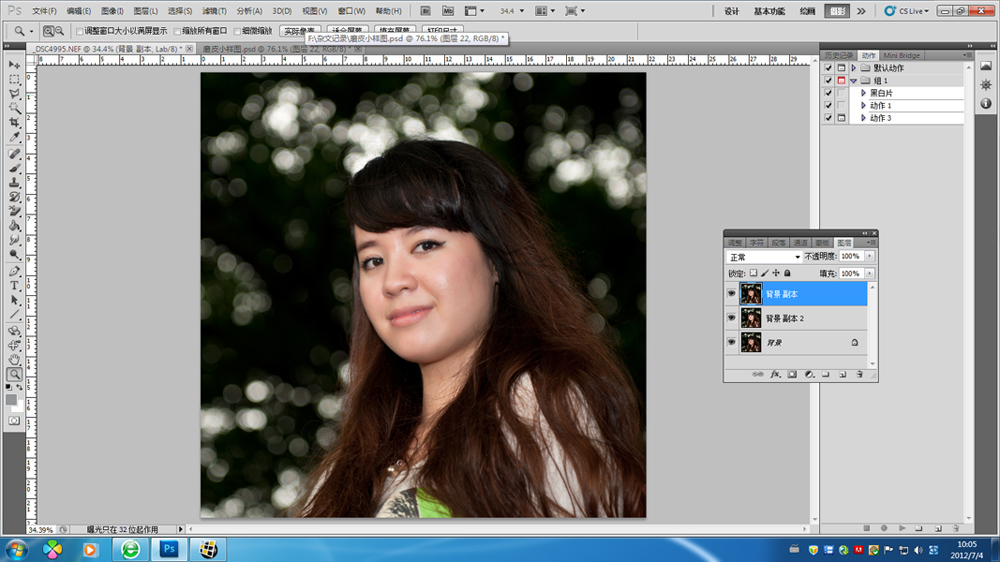
Task: Hide the 背景 副本 2 layer
Action: pos(732,318)
